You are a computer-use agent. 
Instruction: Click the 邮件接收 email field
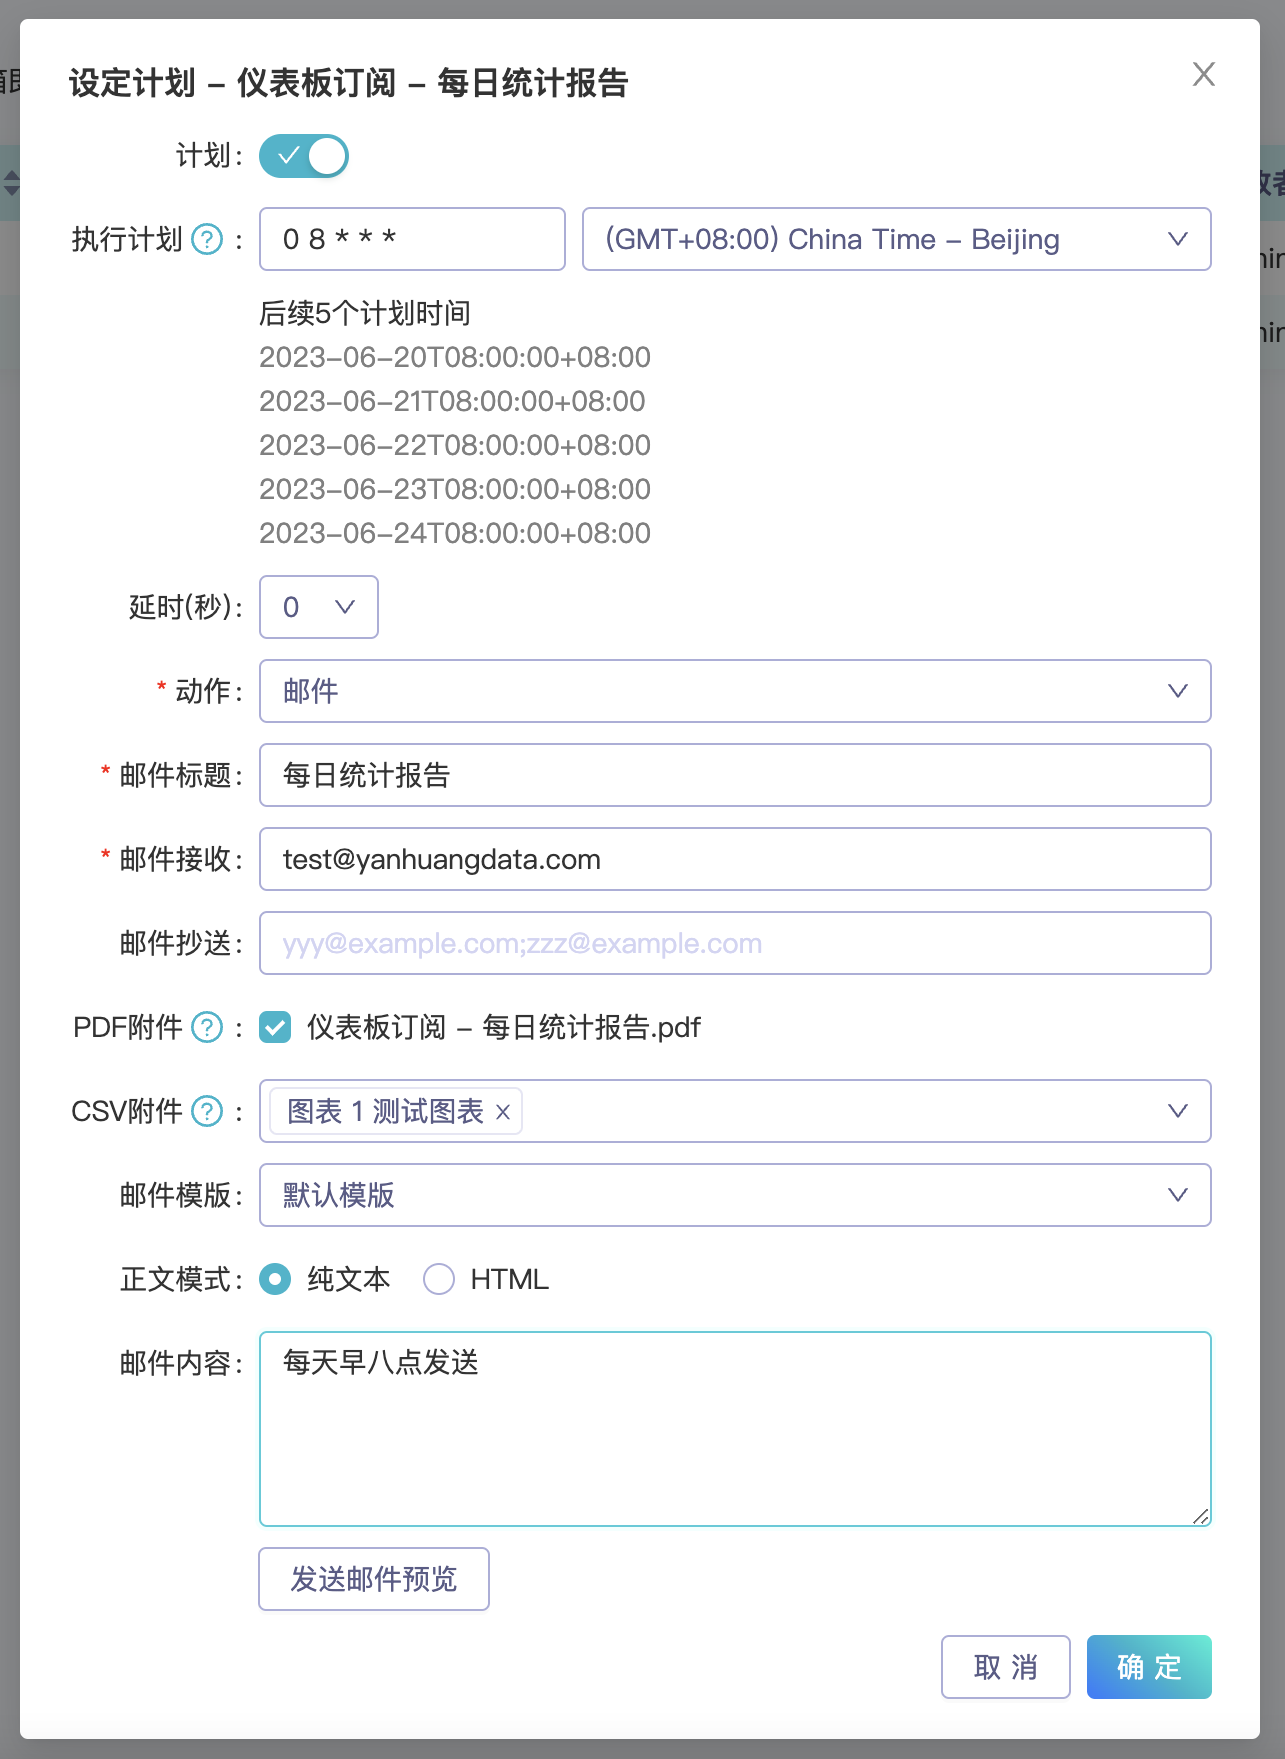point(735,859)
